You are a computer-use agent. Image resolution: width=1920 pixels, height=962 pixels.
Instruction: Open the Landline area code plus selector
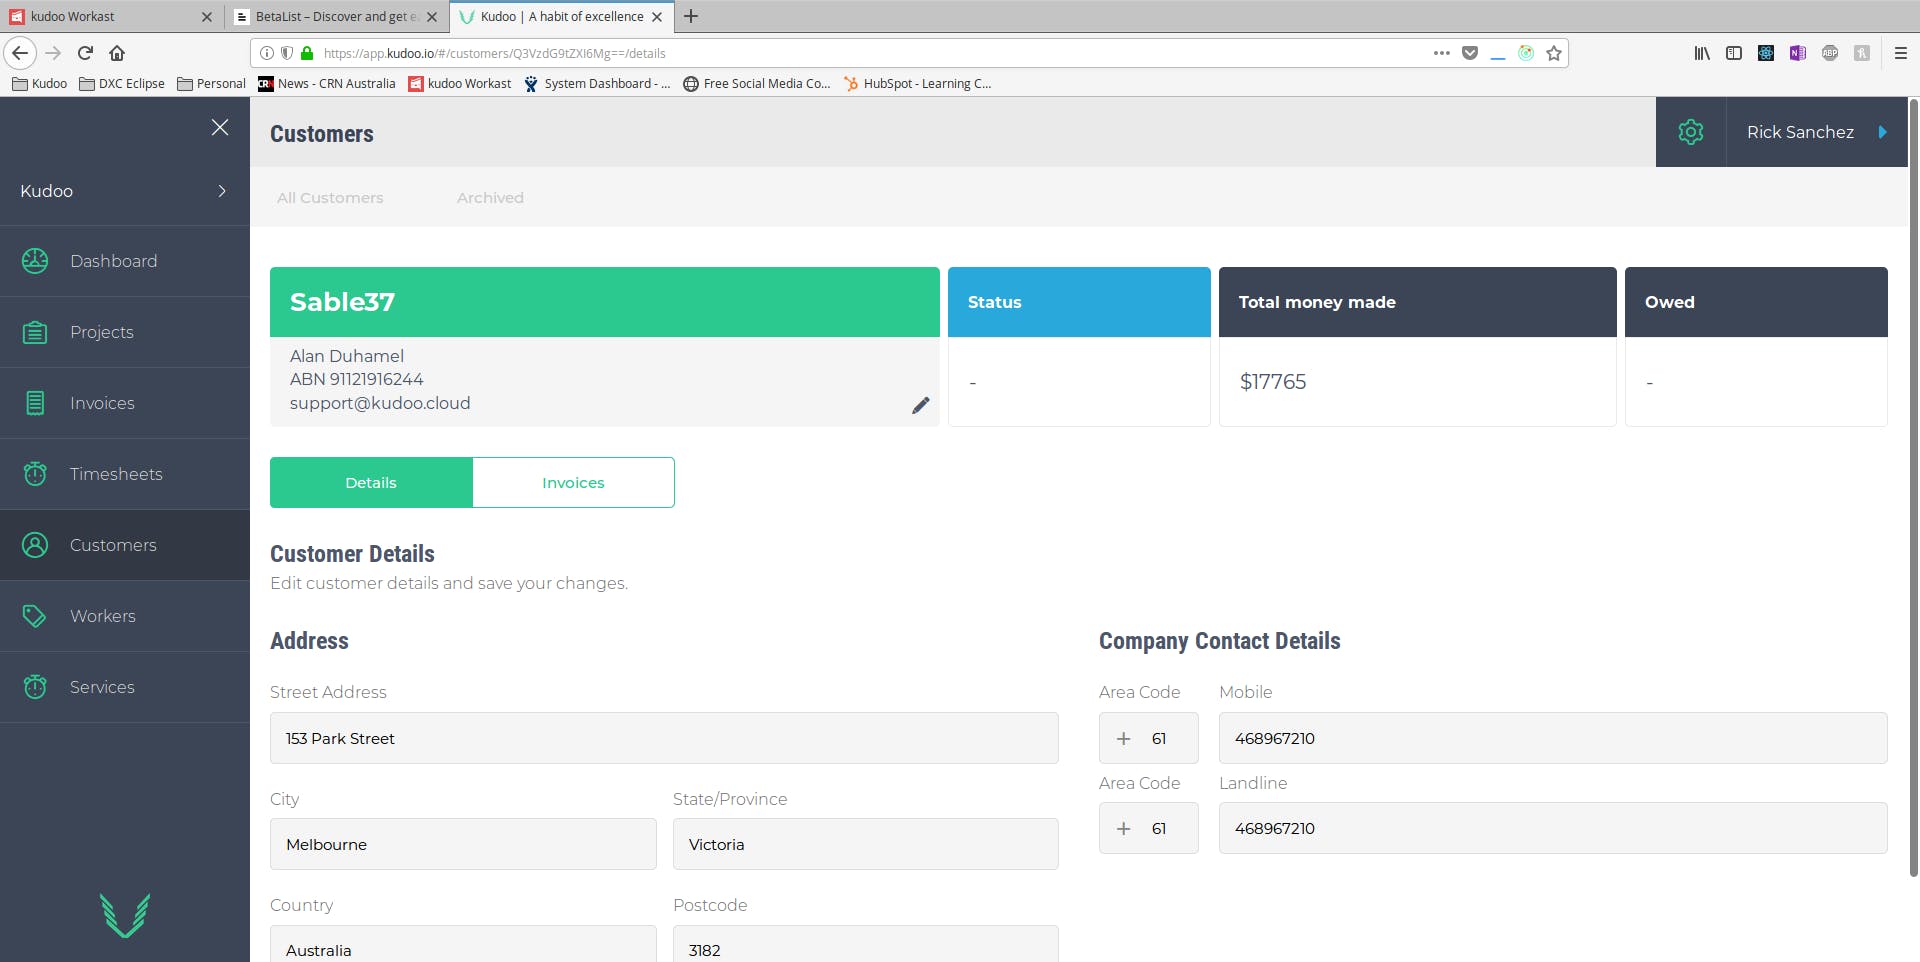pos(1123,828)
